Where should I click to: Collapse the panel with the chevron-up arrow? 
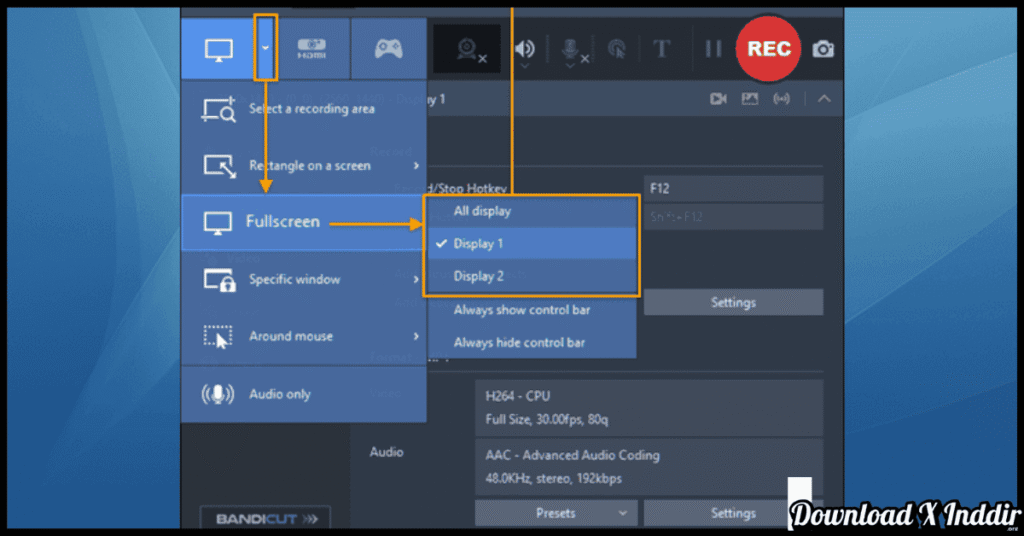(x=824, y=99)
